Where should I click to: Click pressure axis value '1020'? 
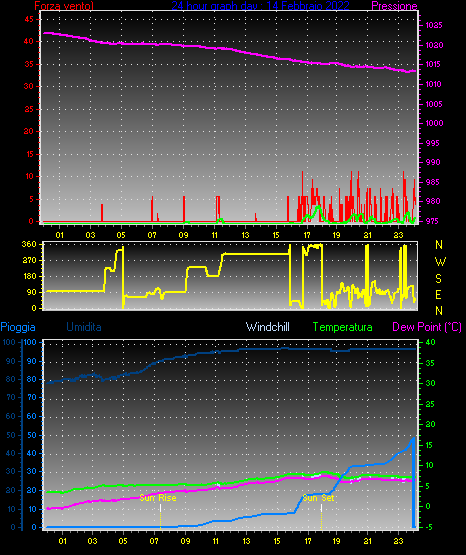click(434, 45)
